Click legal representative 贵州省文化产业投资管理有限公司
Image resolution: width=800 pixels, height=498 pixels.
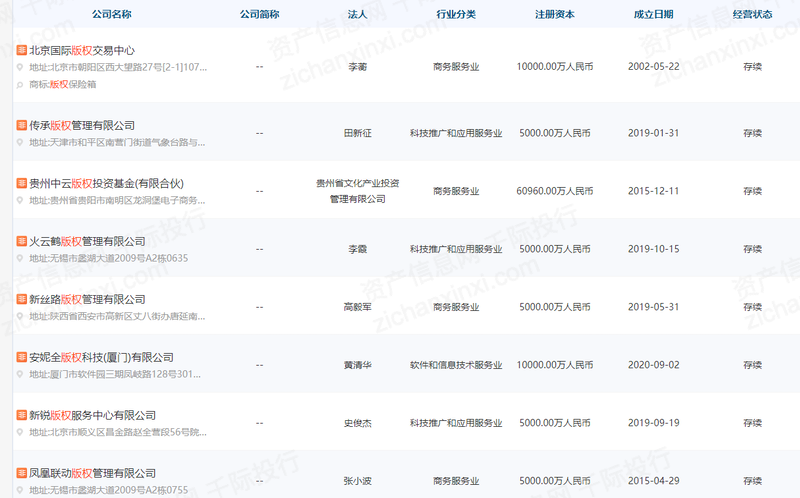click(x=358, y=191)
